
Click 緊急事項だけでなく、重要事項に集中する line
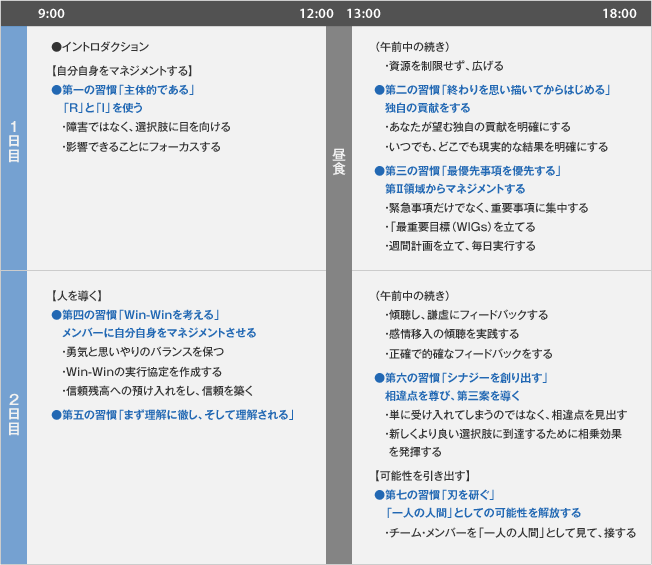click(487, 208)
